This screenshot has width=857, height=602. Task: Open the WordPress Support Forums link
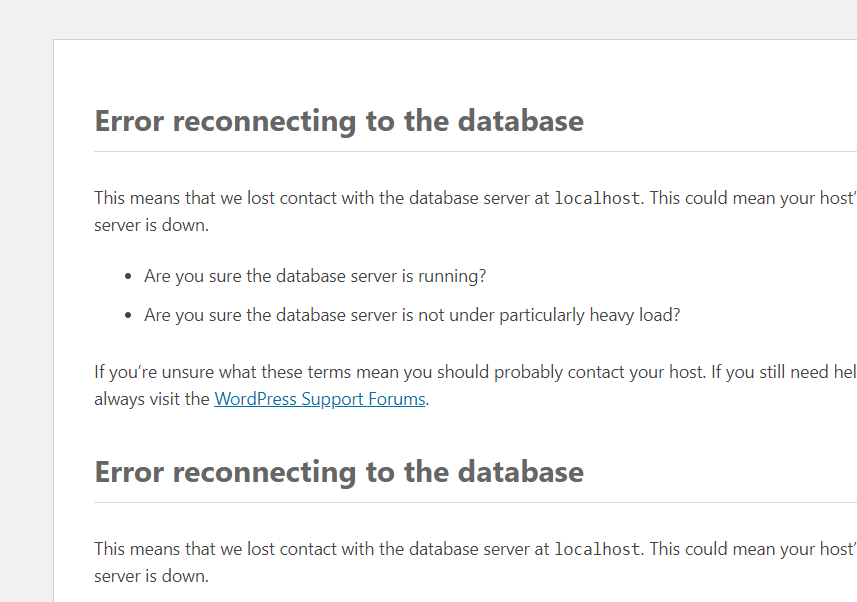[x=320, y=399]
